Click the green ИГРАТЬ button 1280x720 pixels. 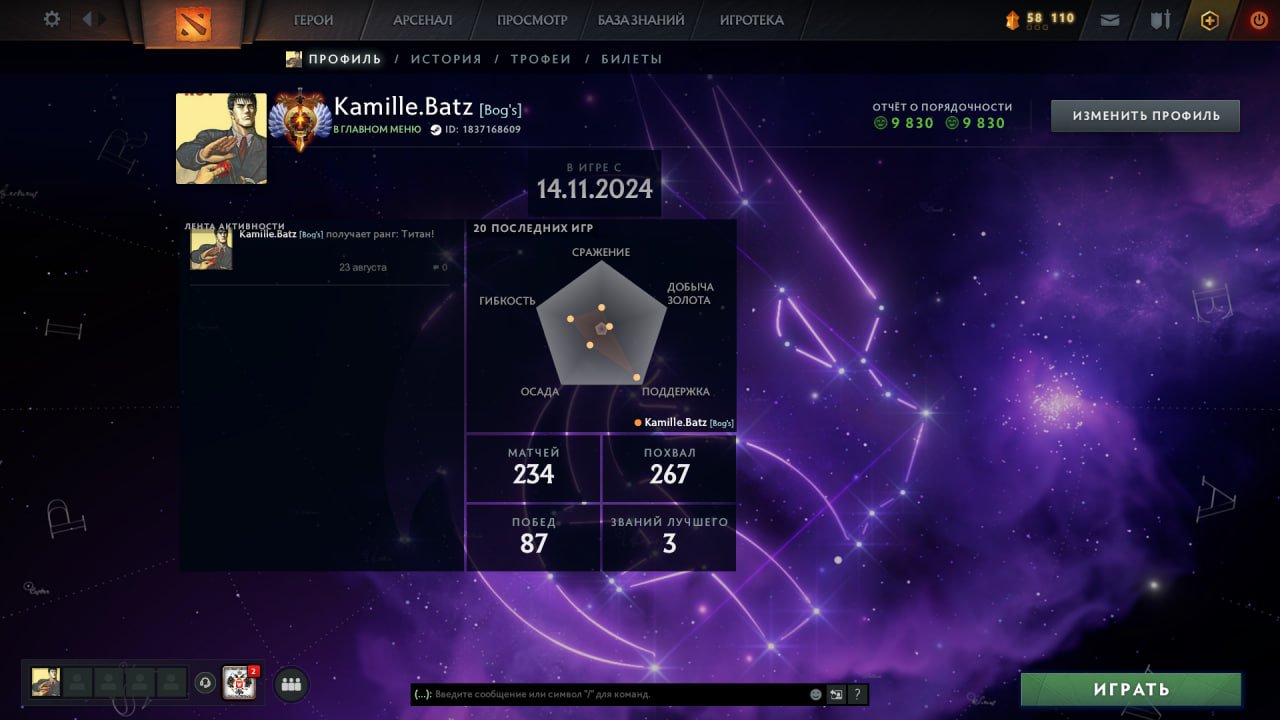coord(1131,689)
